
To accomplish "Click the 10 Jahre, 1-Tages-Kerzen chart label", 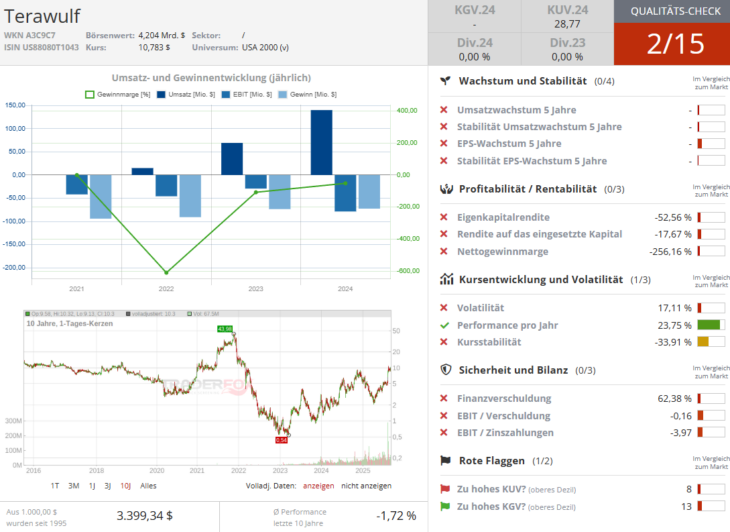I will click(69, 323).
